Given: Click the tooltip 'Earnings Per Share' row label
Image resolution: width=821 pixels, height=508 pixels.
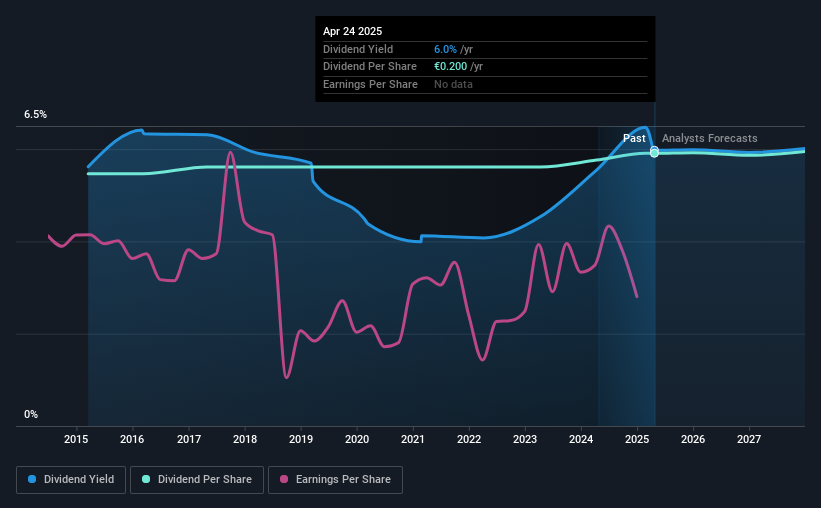Looking at the screenshot, I should click(x=370, y=84).
